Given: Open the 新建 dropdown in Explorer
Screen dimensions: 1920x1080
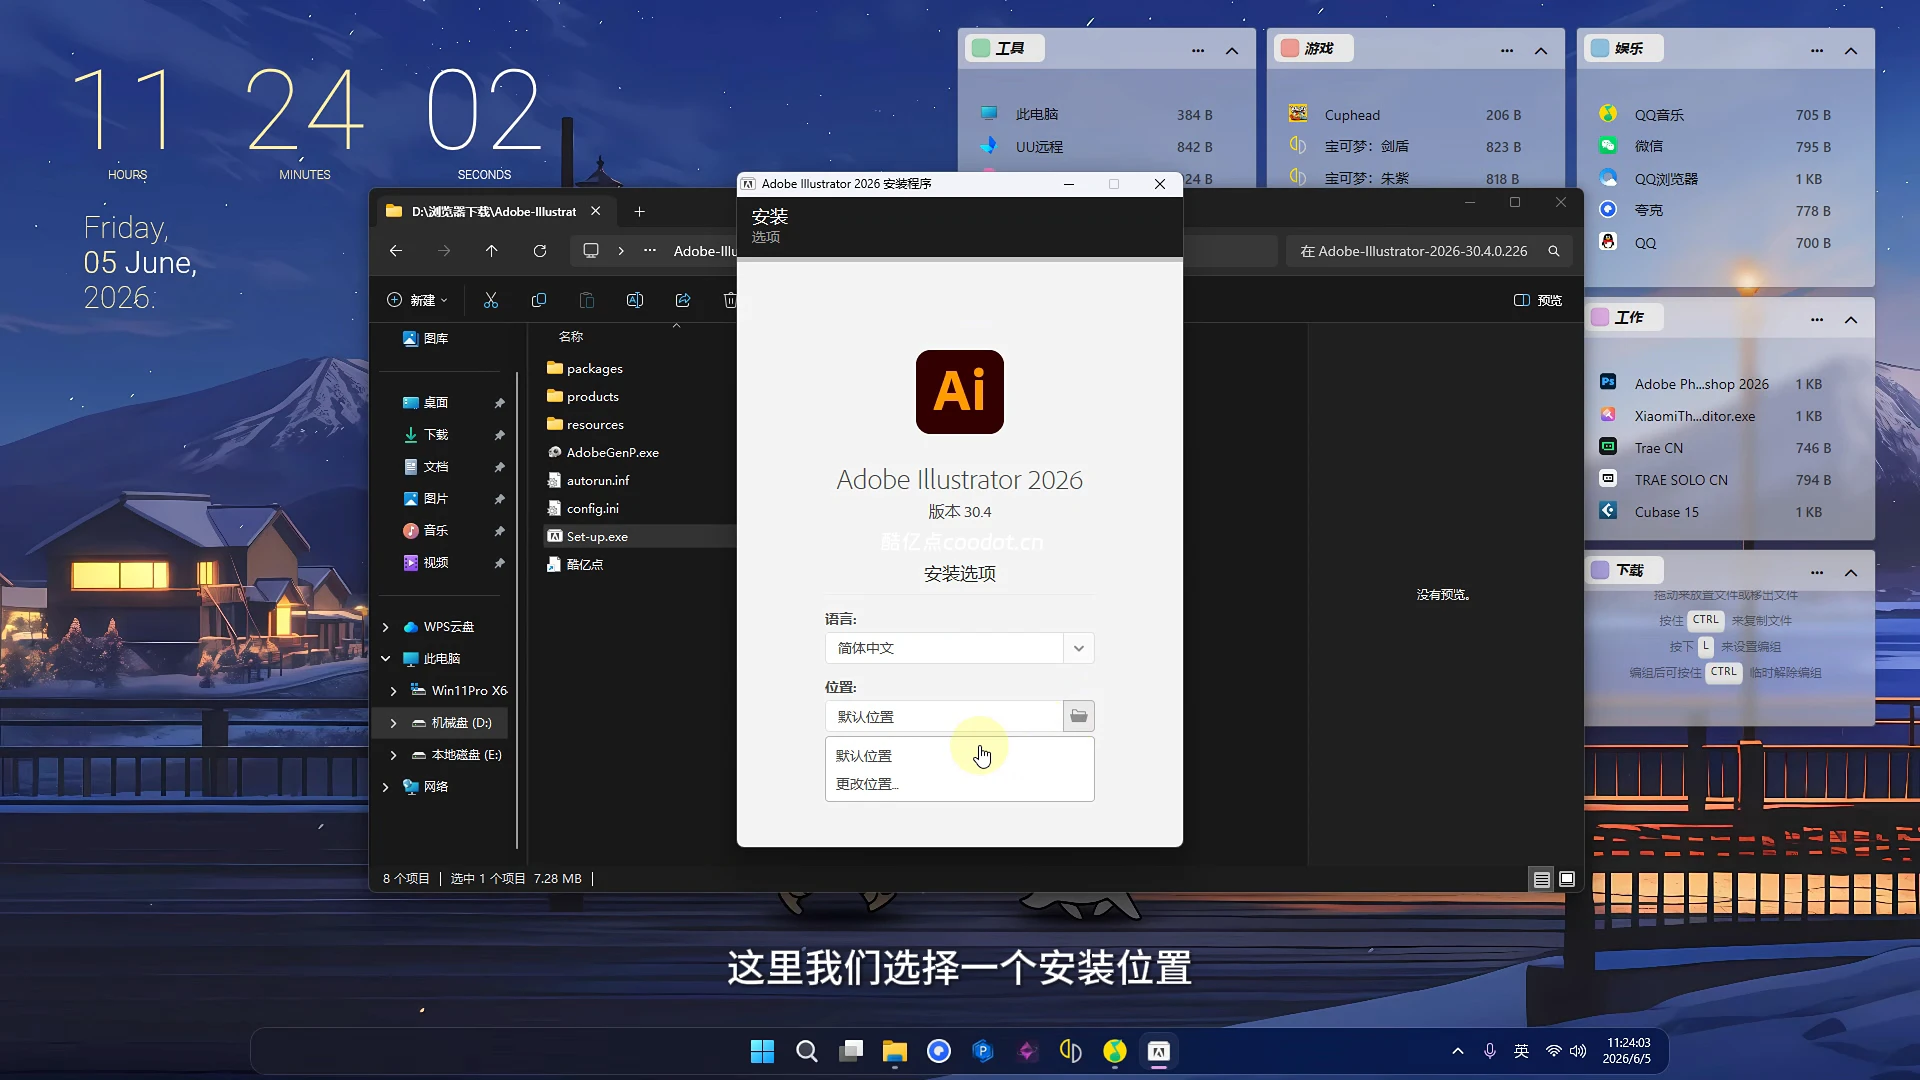Looking at the screenshot, I should 417,300.
